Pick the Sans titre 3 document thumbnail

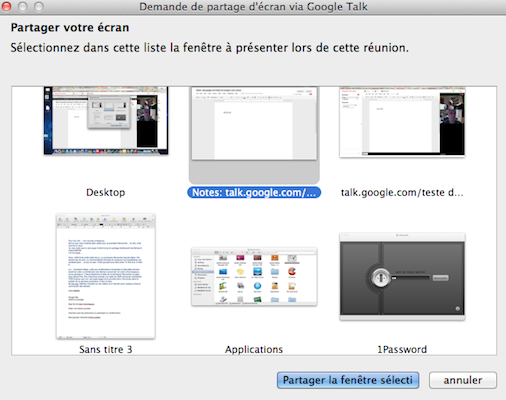(106, 276)
